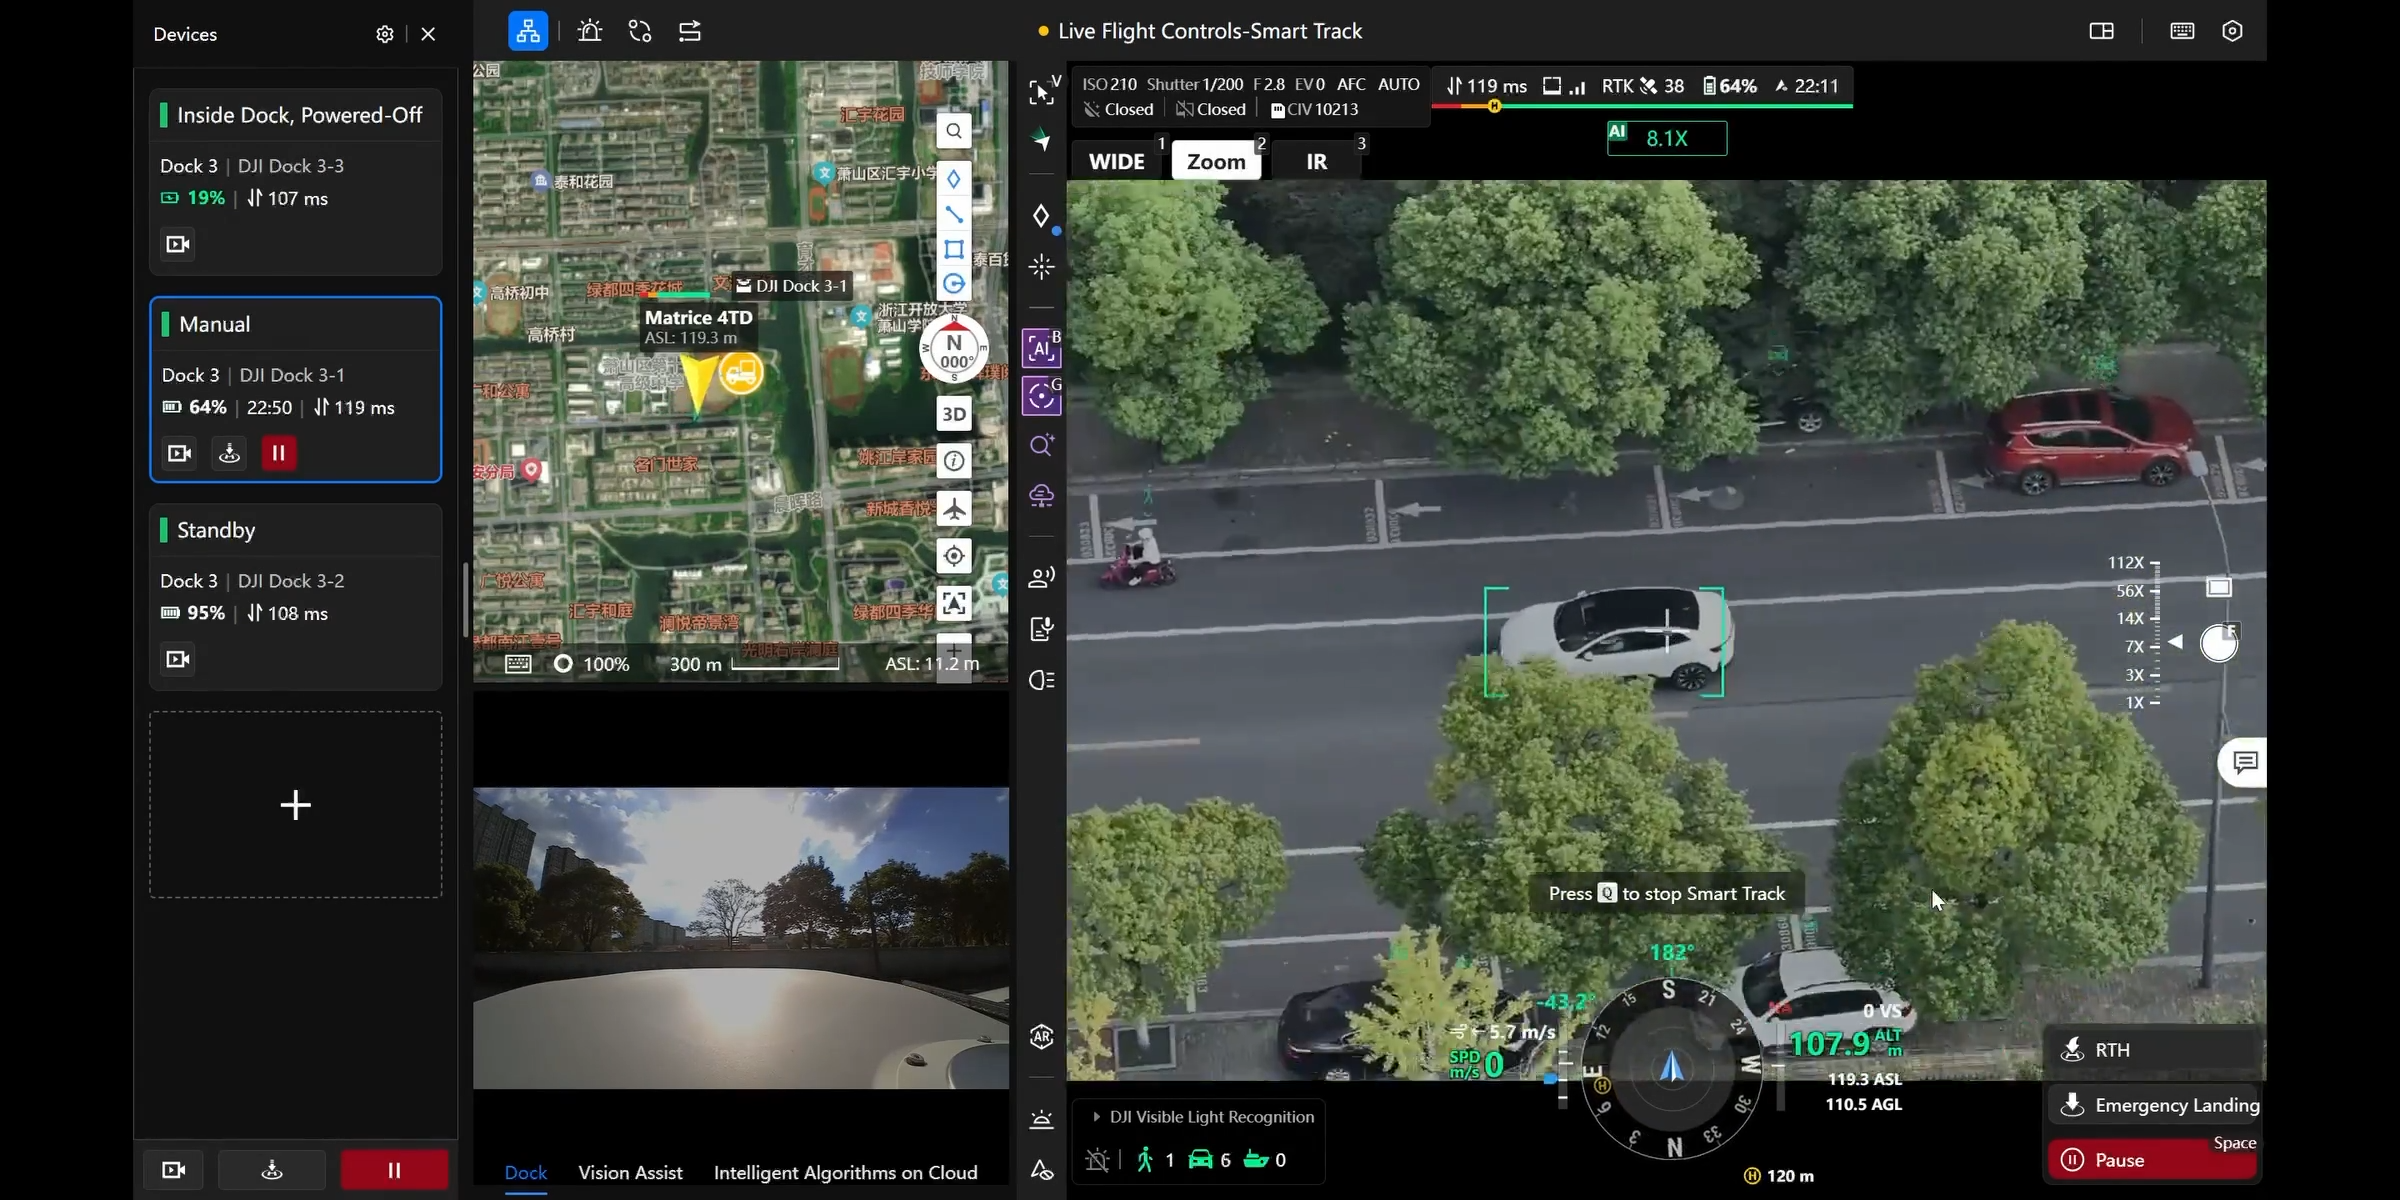Switch to the IR camera tab
2400x1200 pixels.
click(x=1317, y=159)
